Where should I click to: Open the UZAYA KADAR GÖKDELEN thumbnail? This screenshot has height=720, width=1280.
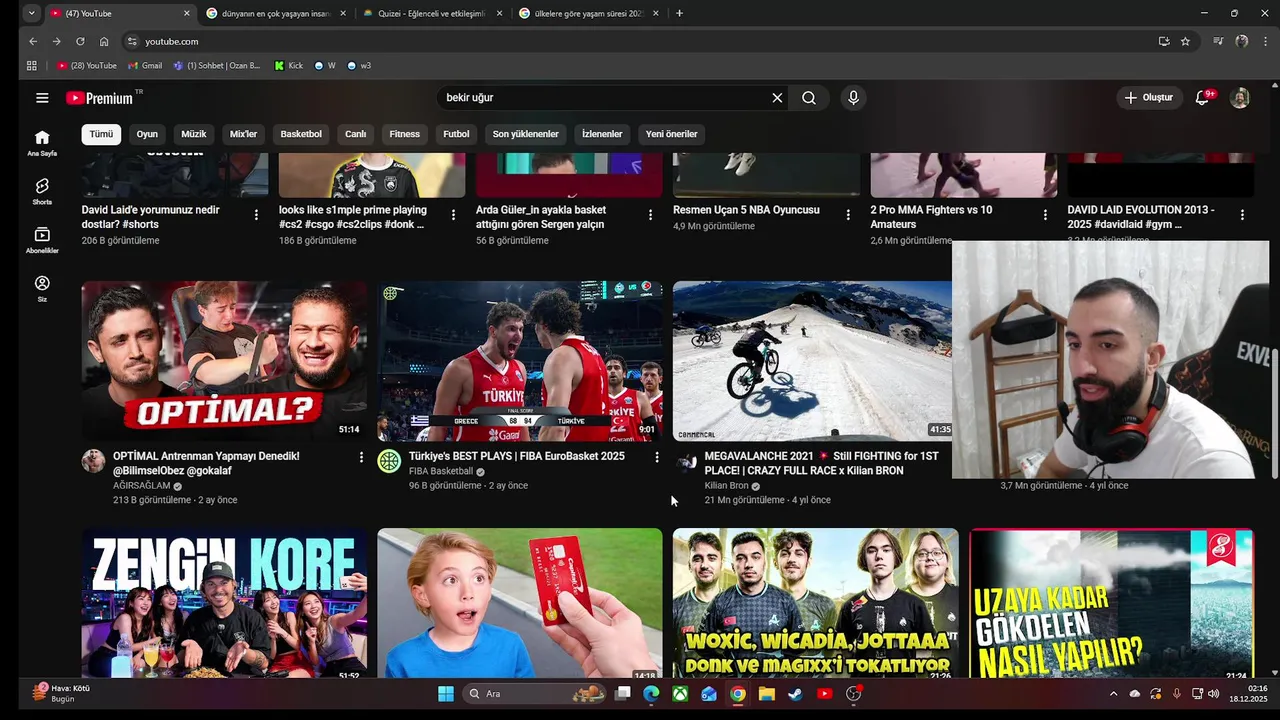click(1112, 604)
